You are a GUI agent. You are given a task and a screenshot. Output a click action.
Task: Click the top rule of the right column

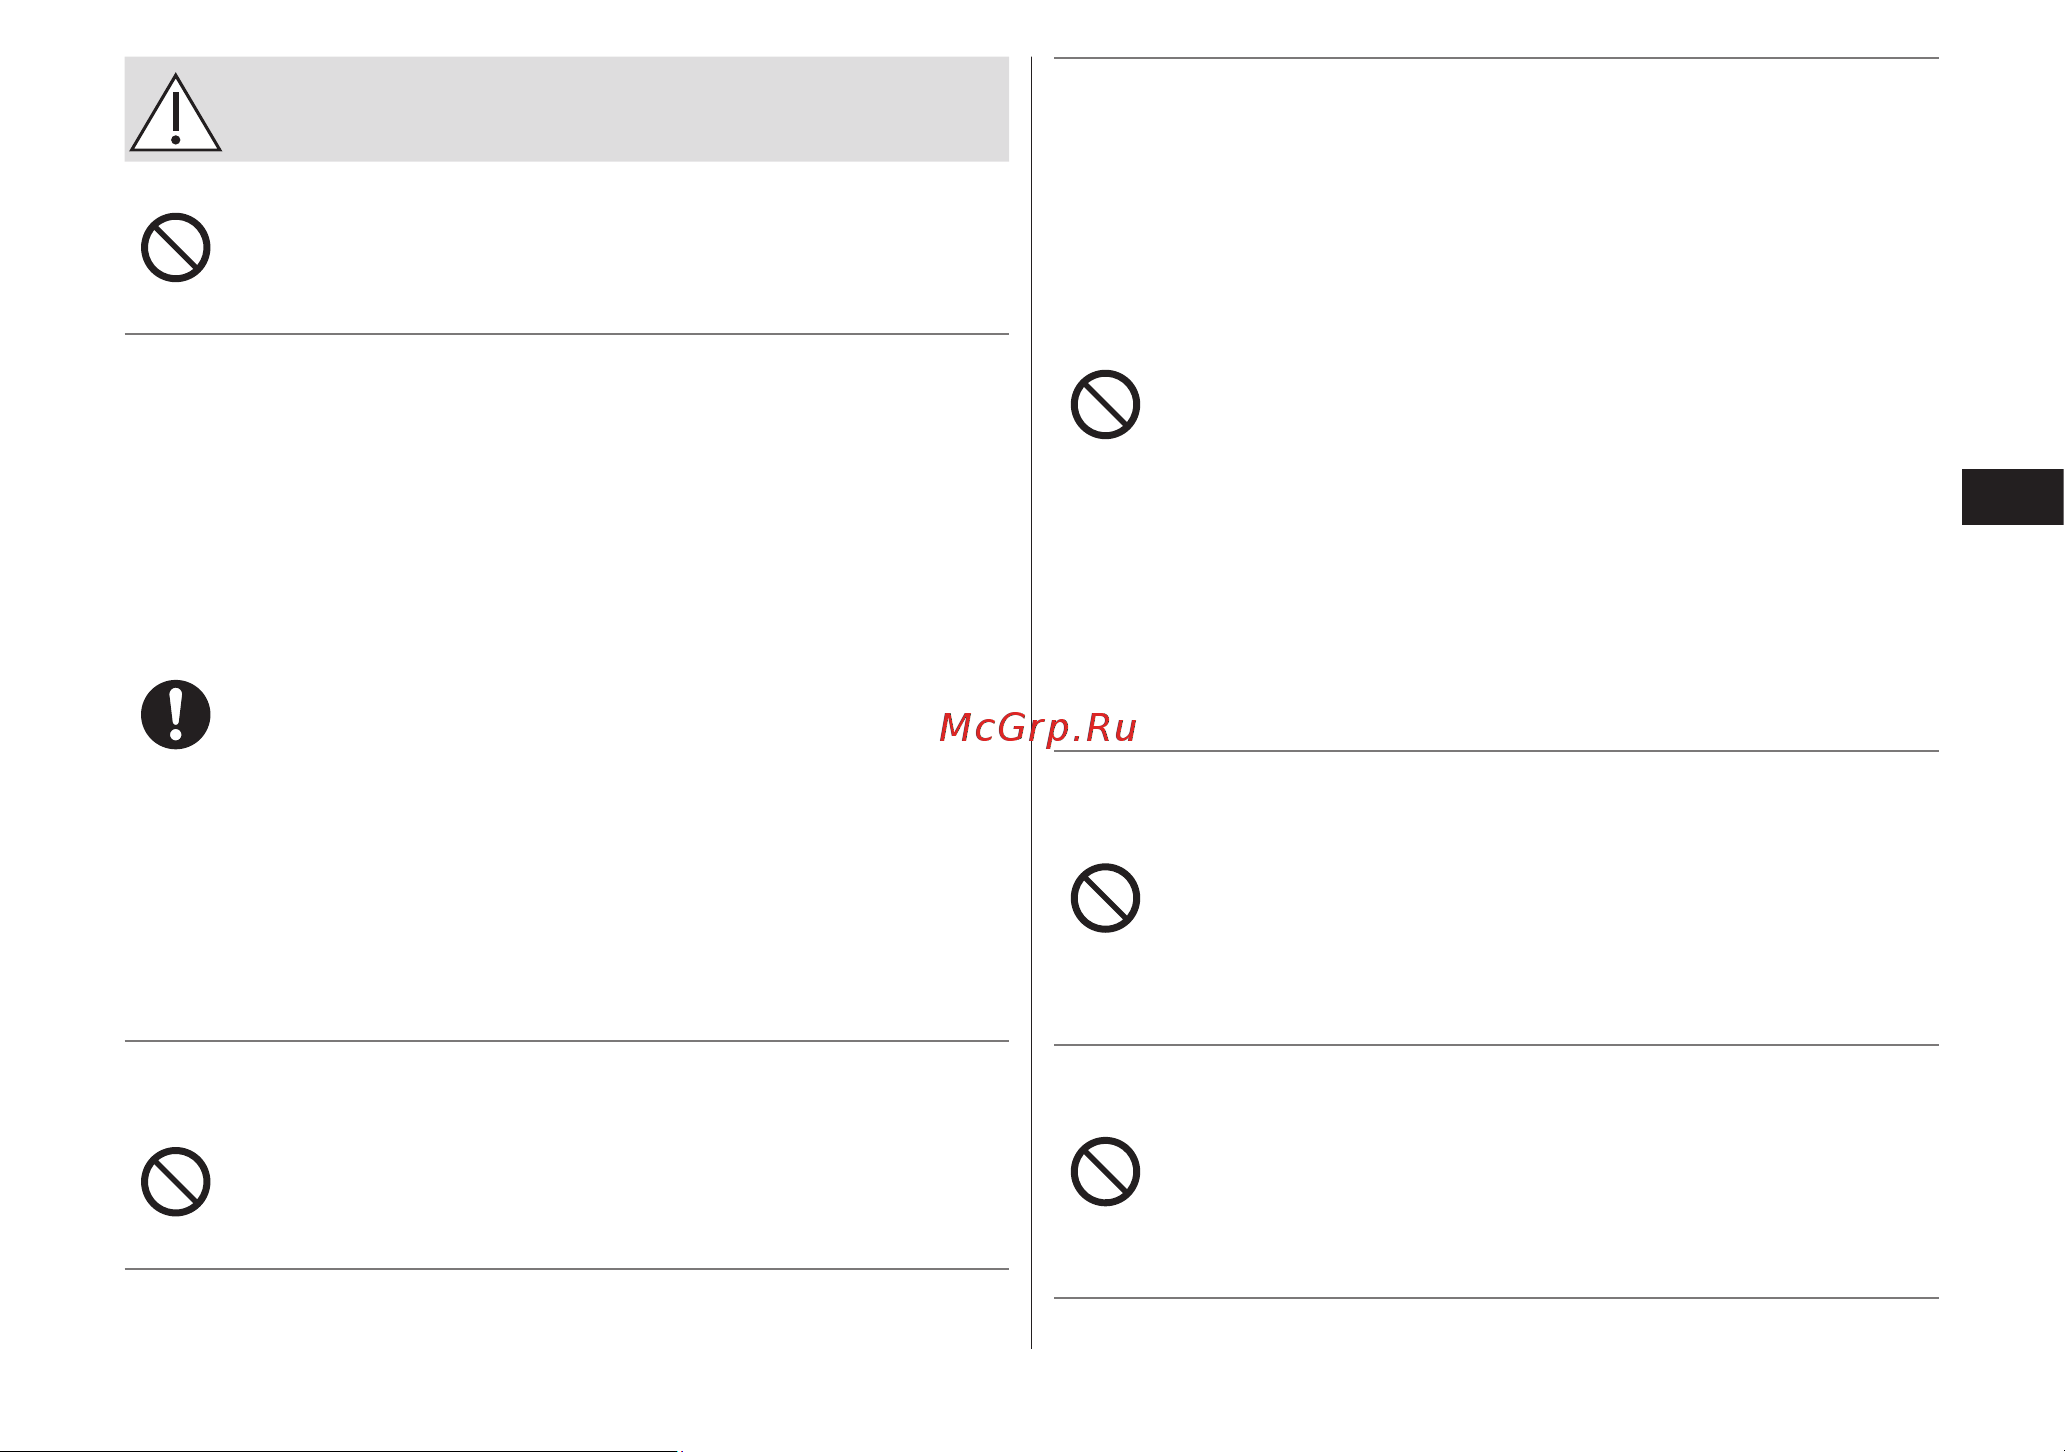click(1496, 58)
